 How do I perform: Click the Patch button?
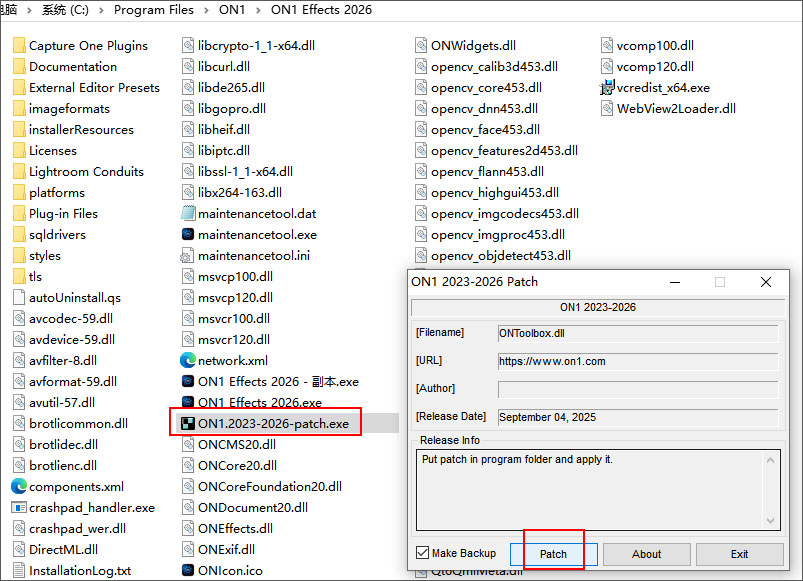554,554
